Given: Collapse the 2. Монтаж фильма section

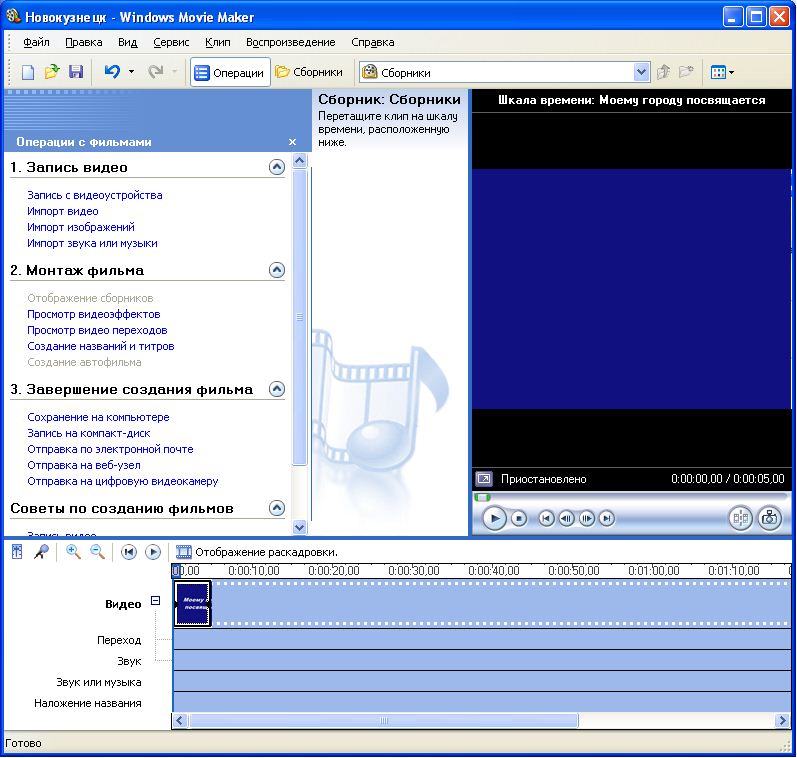Looking at the screenshot, I should [277, 270].
